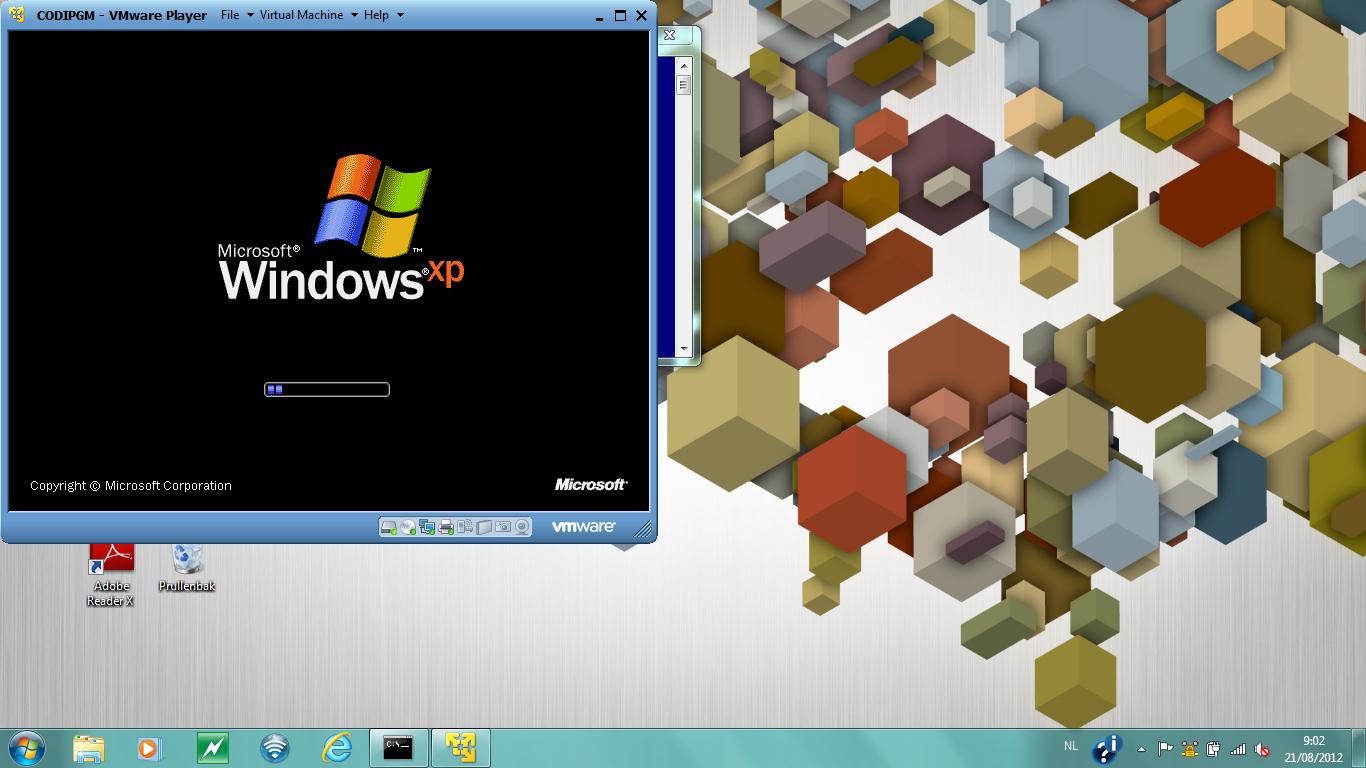The width and height of the screenshot is (1366, 768).
Task: Maximize the VMware Player window
Action: [620, 15]
